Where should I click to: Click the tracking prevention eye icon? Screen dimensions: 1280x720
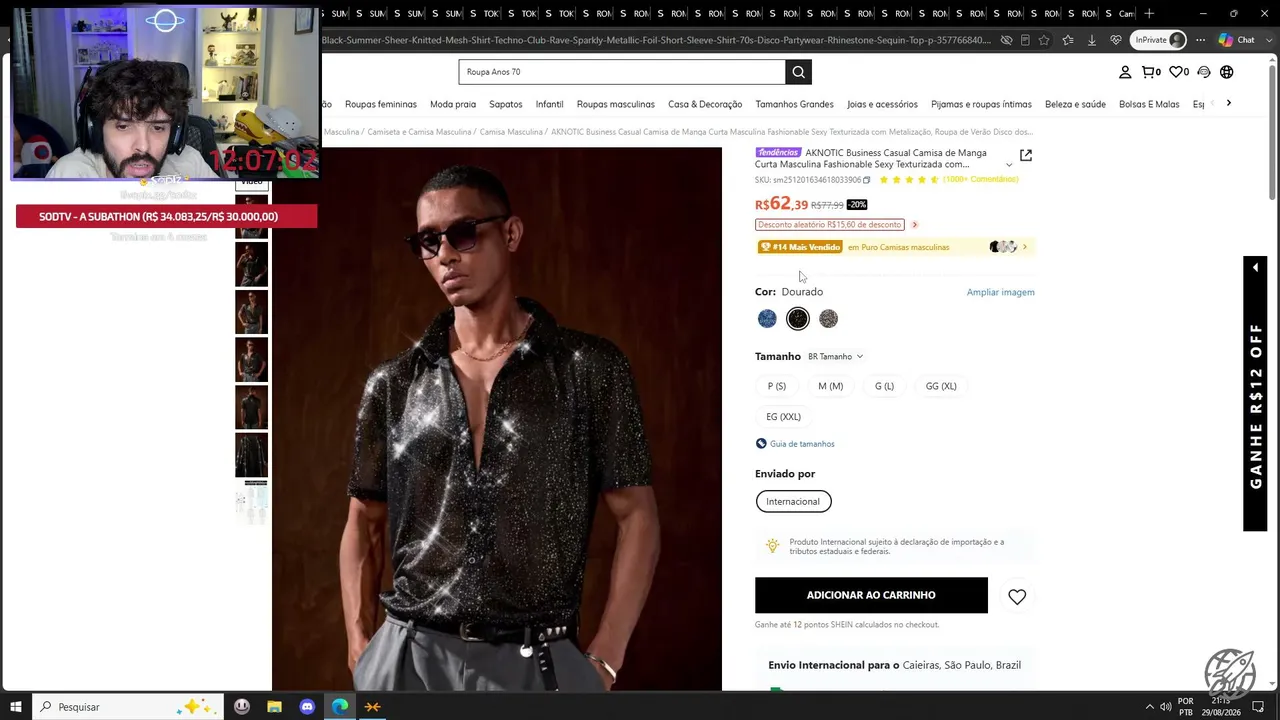click(x=1007, y=40)
